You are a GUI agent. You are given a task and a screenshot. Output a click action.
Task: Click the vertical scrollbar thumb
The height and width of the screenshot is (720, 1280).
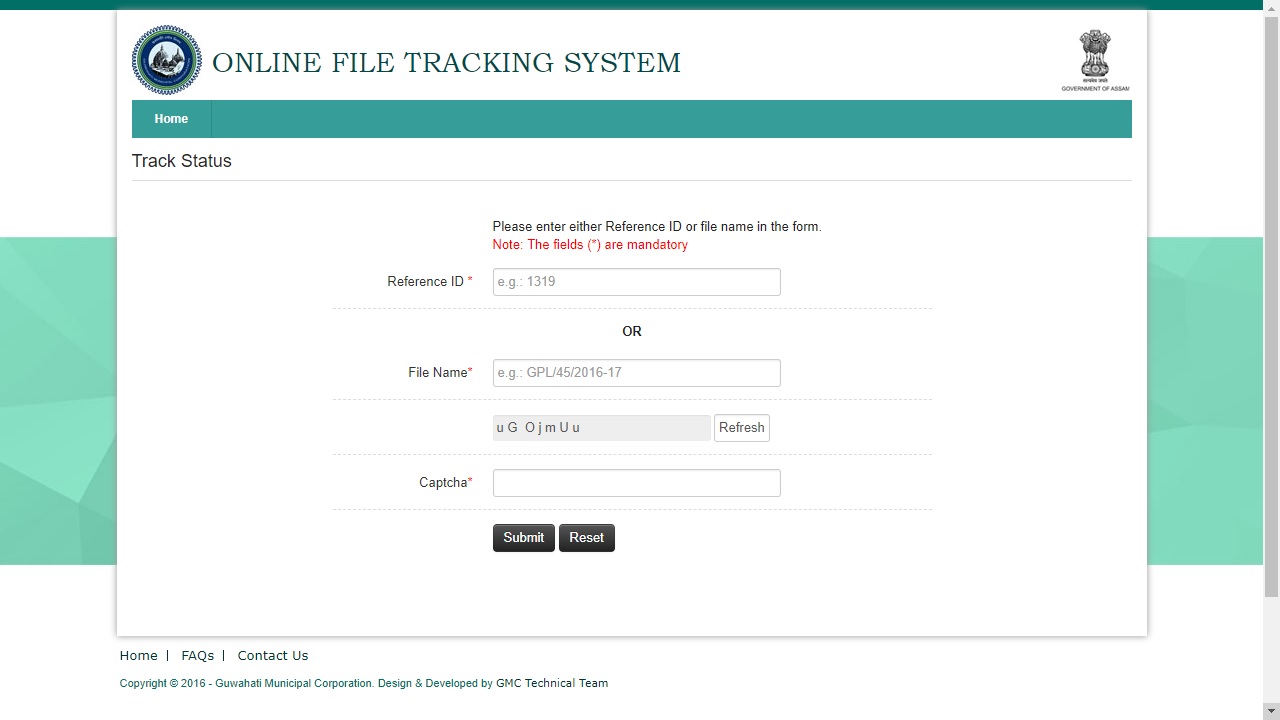1271,300
